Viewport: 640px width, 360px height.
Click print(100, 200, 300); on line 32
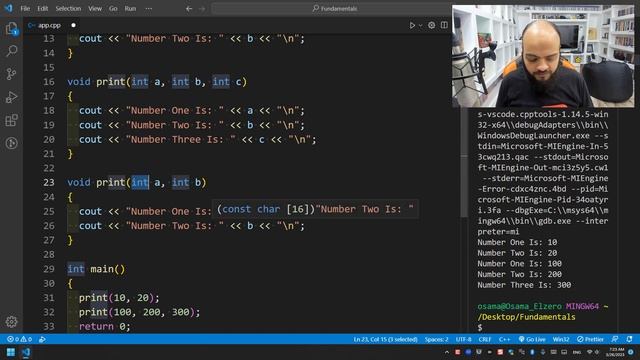point(140,312)
